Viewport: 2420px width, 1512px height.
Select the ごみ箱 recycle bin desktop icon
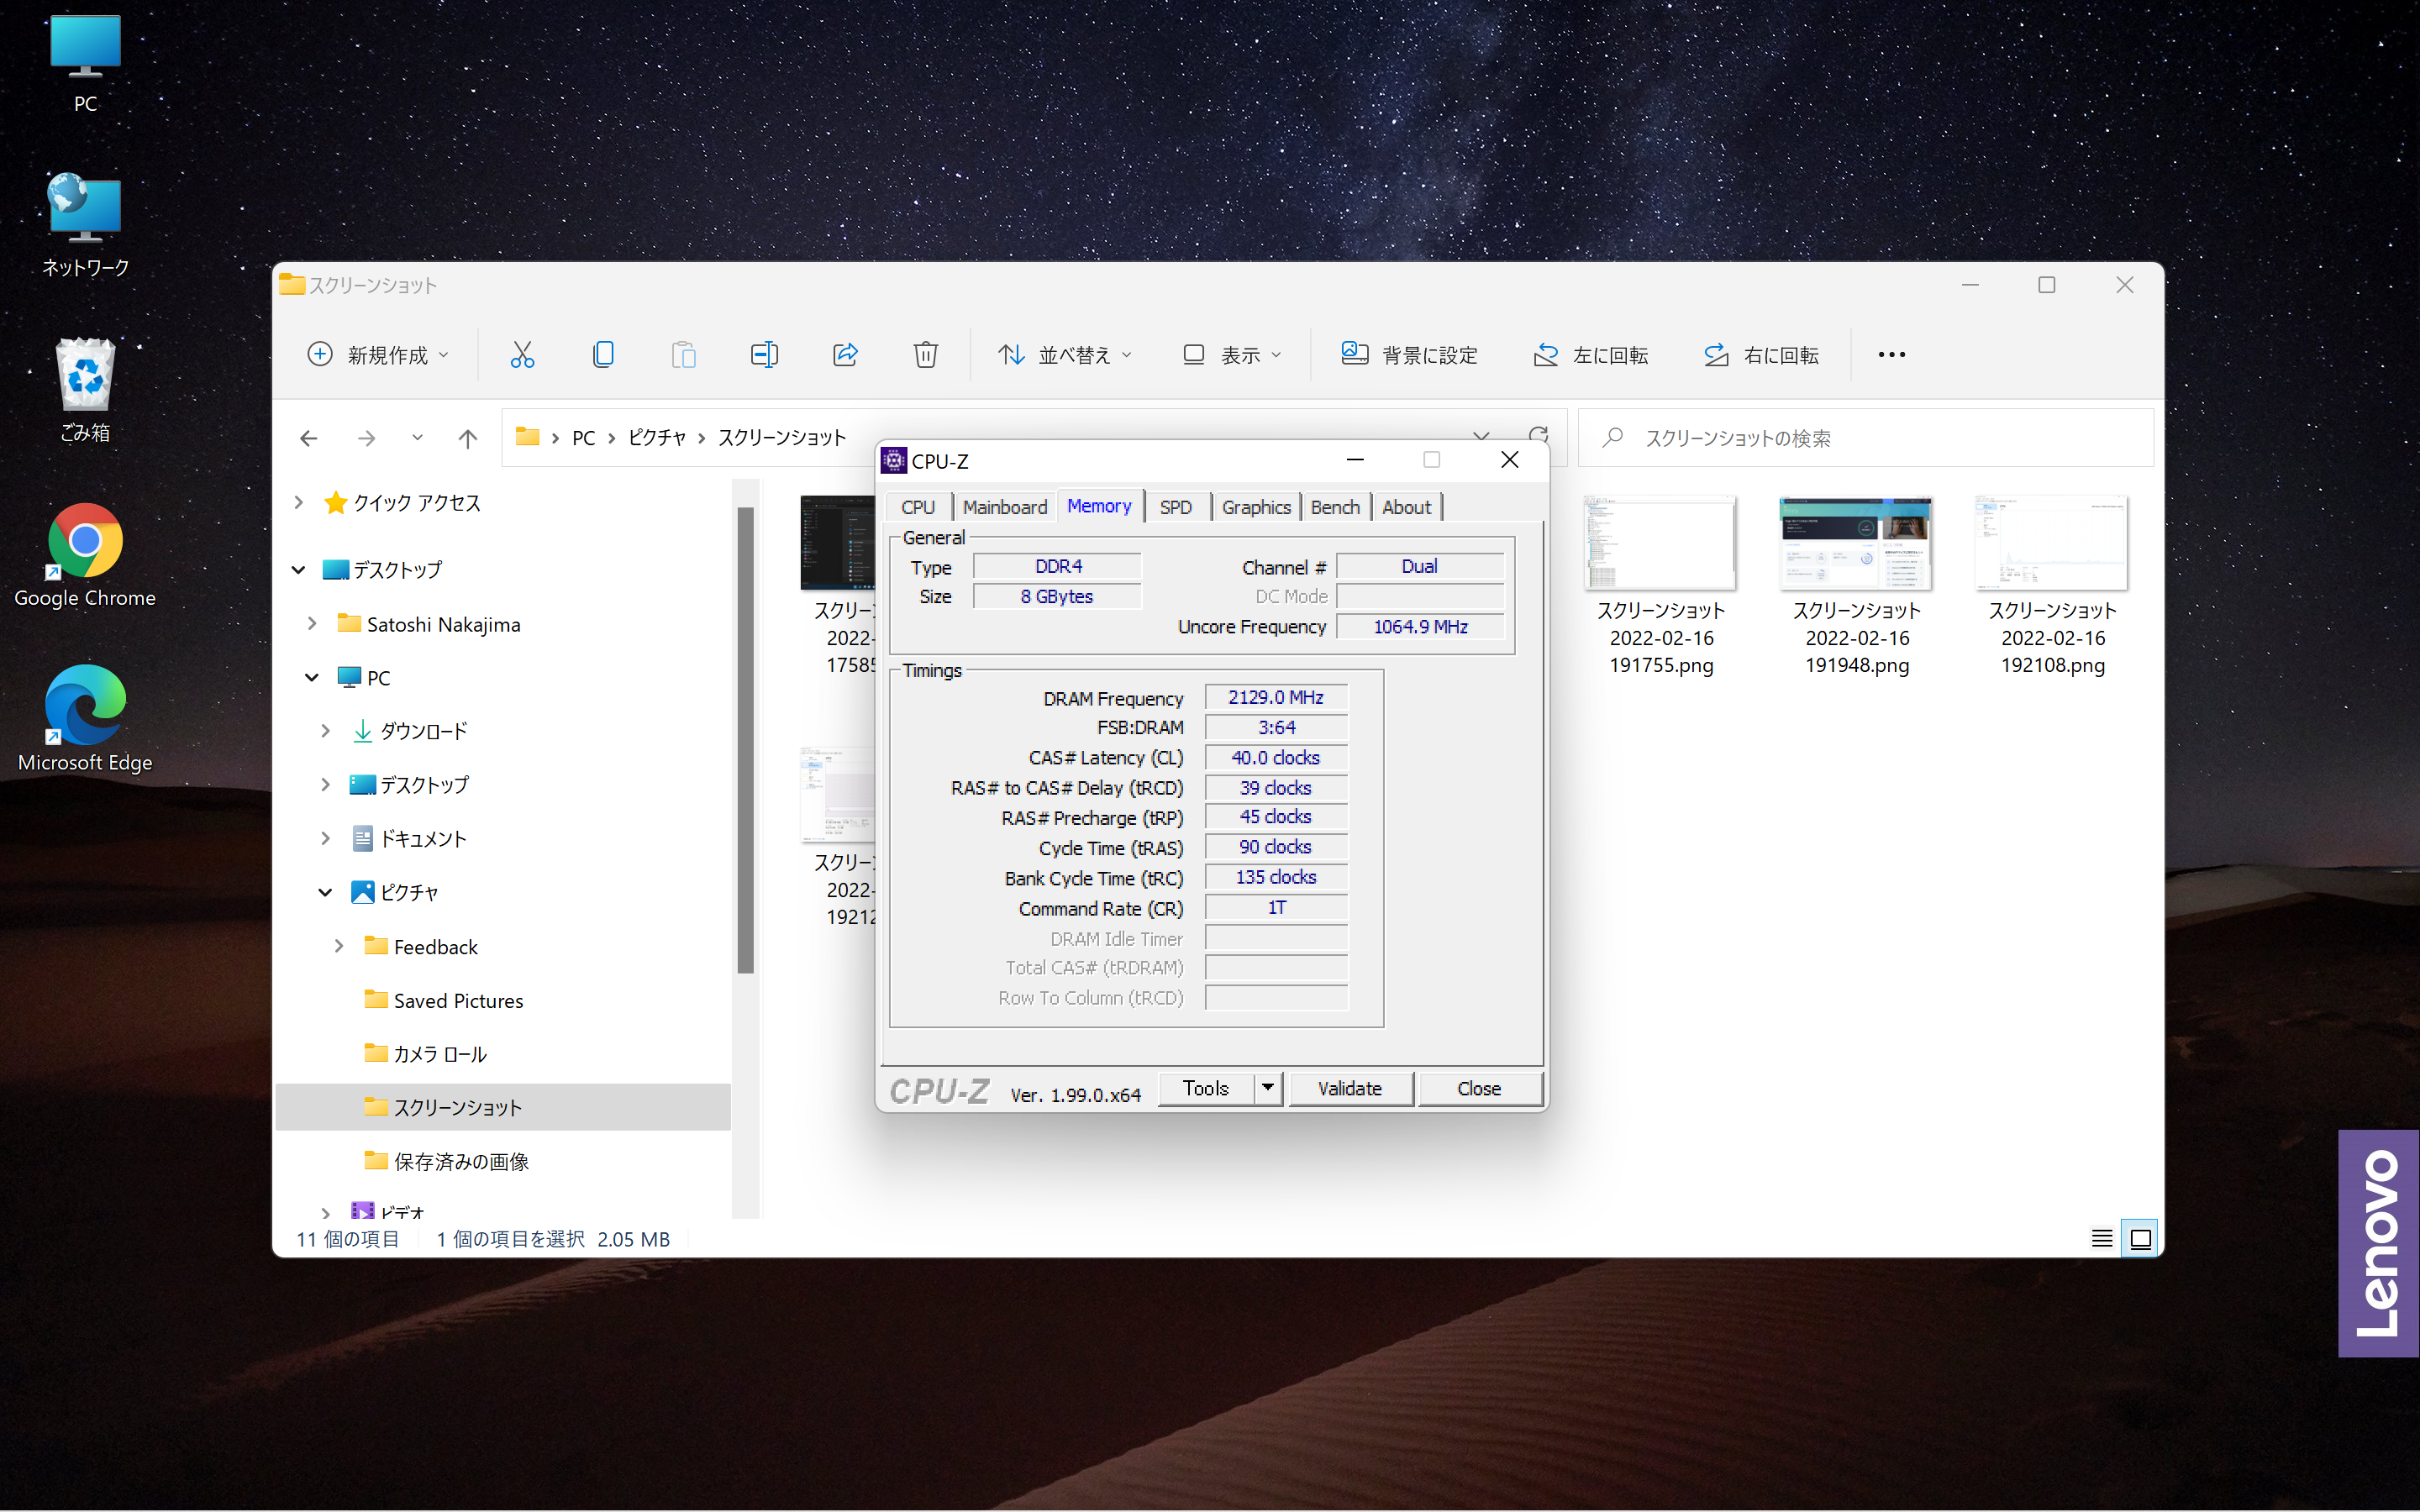(85, 390)
